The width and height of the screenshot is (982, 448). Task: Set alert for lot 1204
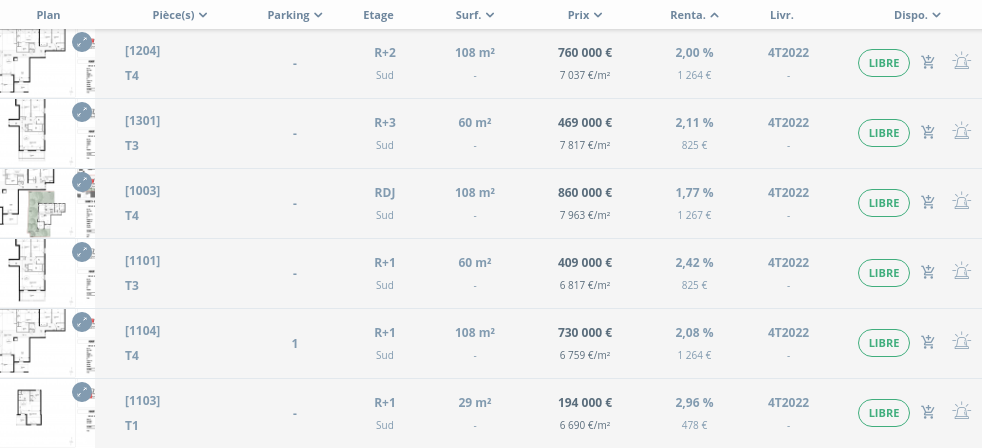click(962, 63)
